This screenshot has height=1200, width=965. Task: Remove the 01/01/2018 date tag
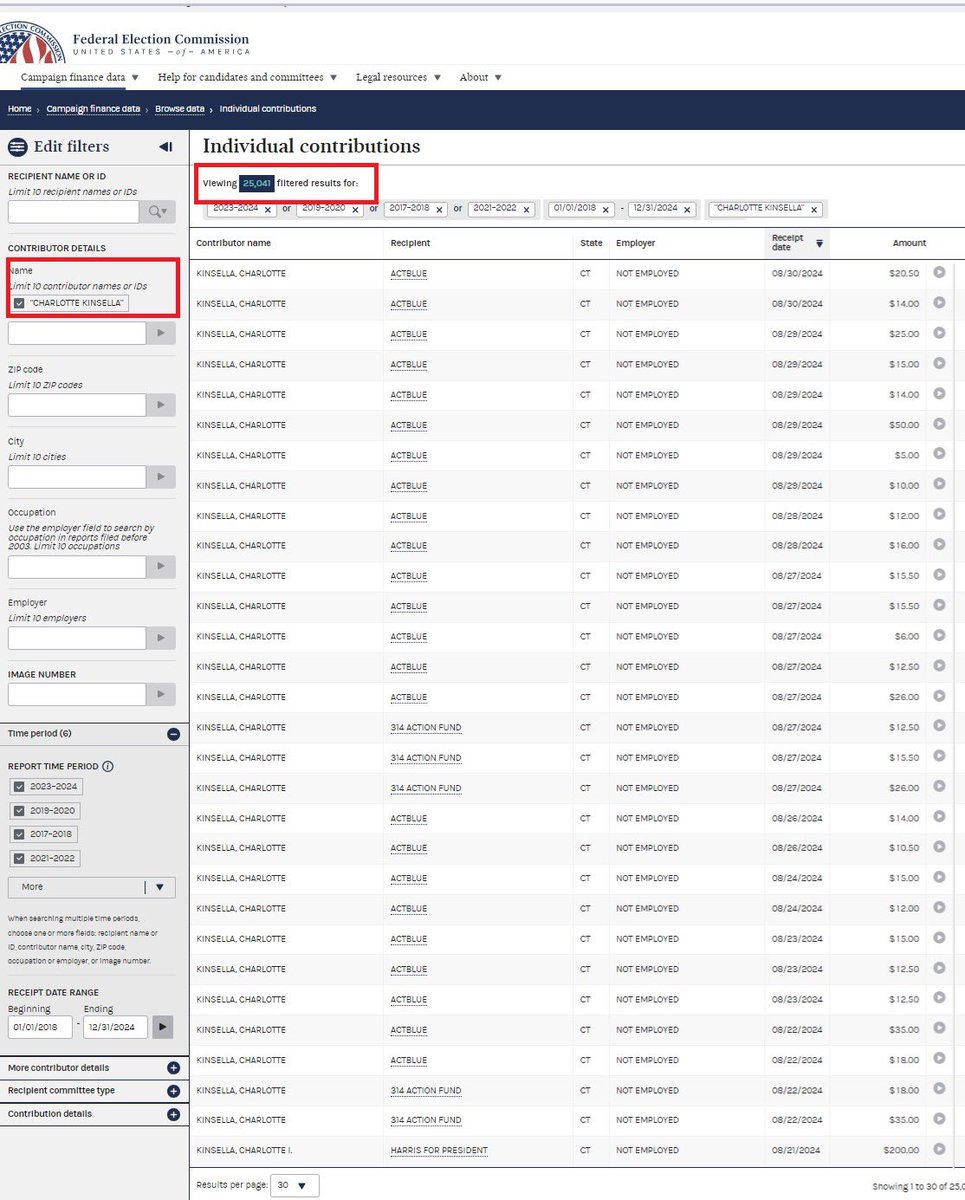coord(606,210)
